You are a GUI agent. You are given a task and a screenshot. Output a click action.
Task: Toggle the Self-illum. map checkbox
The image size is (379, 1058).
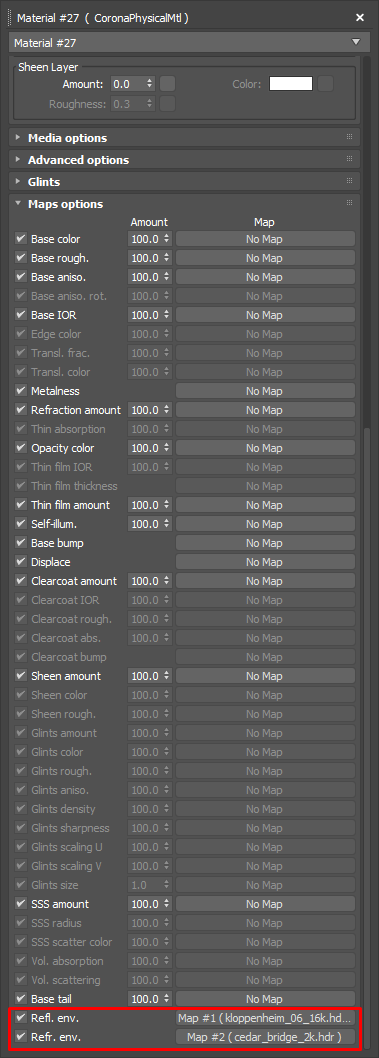(x=21, y=524)
